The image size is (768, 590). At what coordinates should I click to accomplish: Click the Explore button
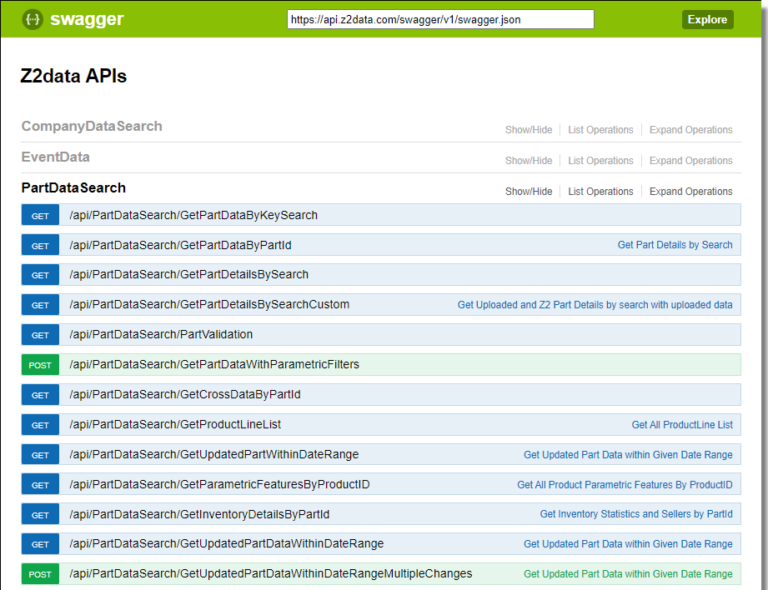point(707,20)
